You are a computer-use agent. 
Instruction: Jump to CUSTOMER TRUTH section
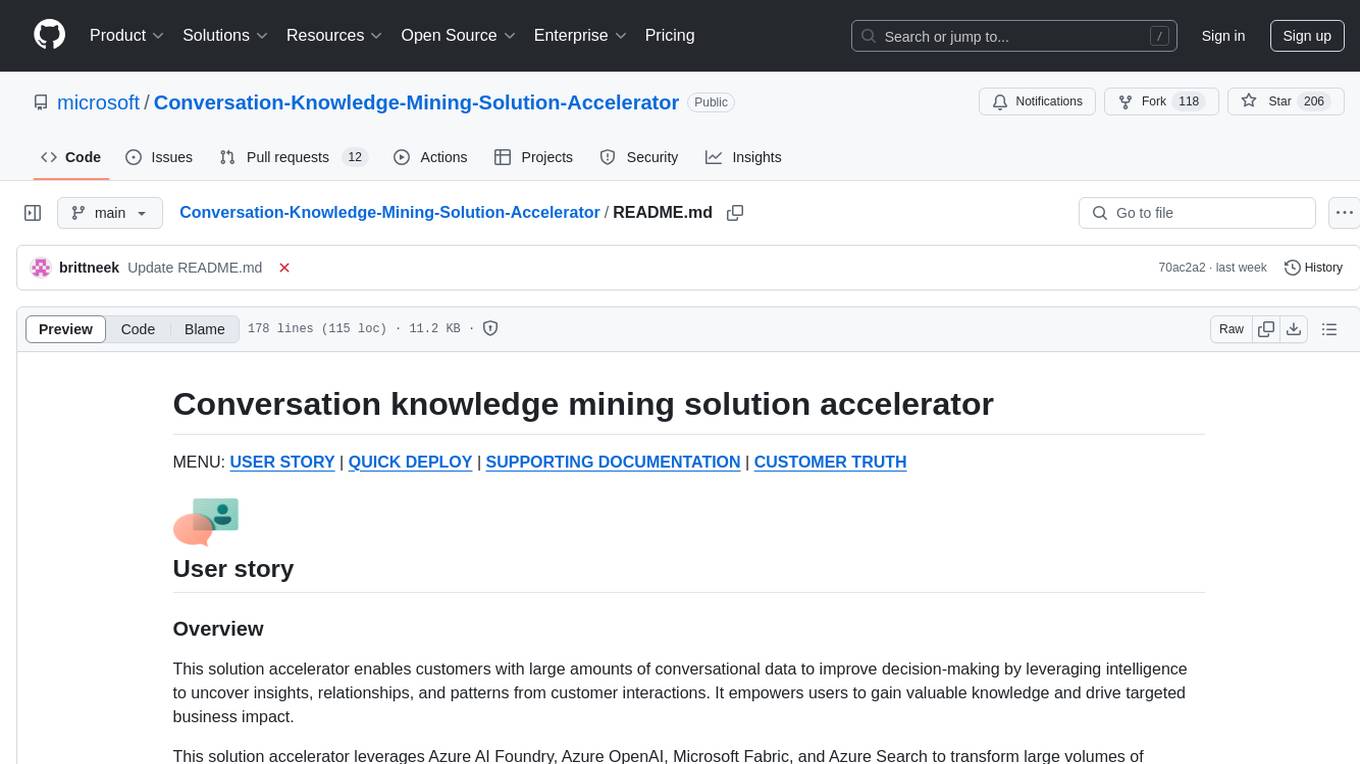830,462
